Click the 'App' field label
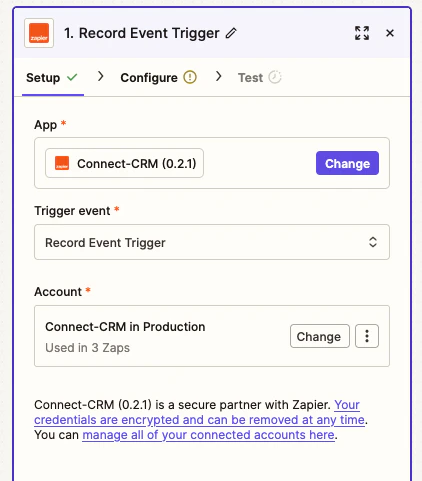 (x=46, y=125)
